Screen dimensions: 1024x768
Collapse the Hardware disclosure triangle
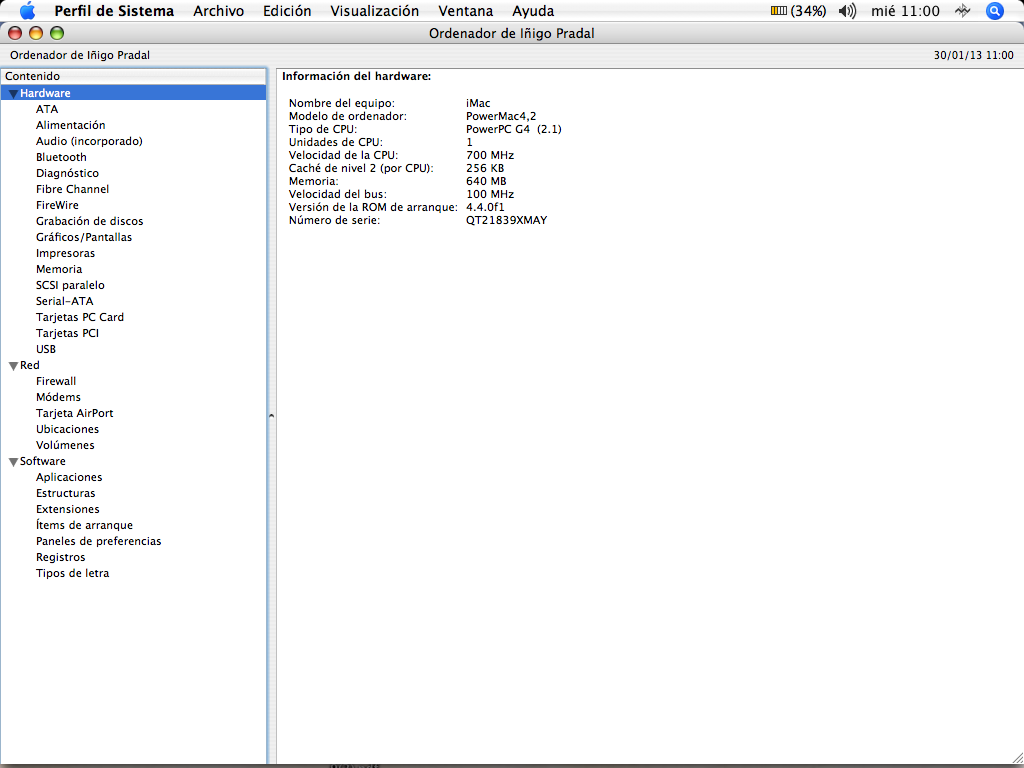tap(13, 94)
